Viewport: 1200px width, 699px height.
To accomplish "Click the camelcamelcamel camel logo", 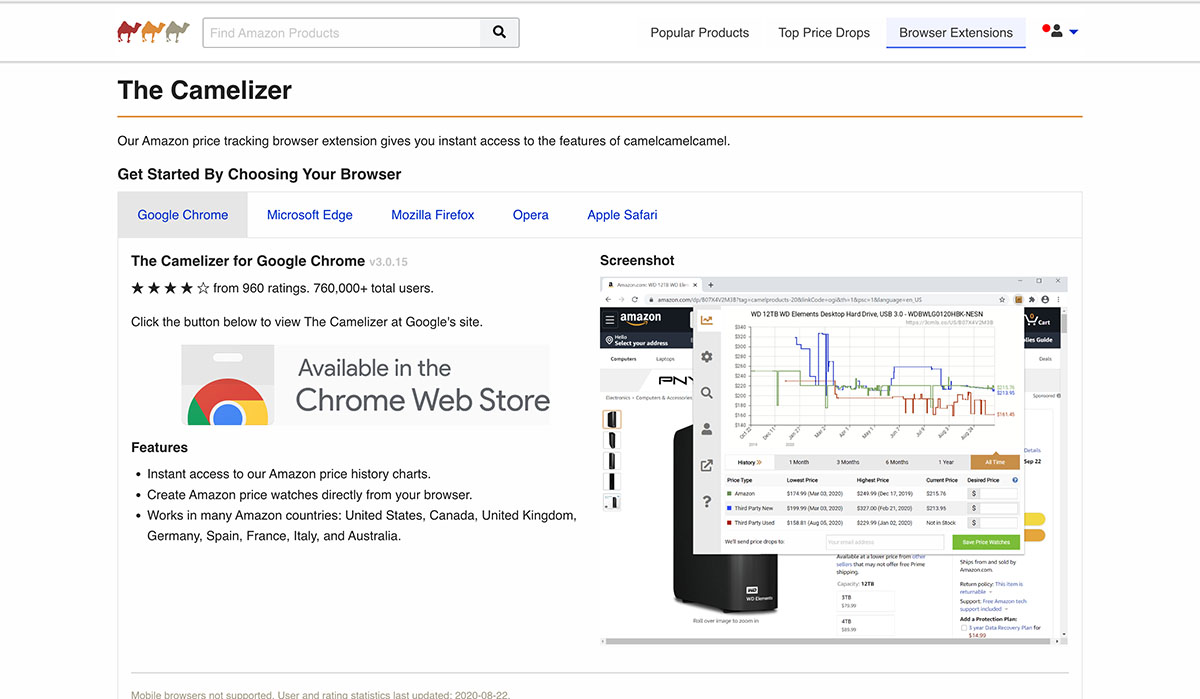I will click(152, 31).
